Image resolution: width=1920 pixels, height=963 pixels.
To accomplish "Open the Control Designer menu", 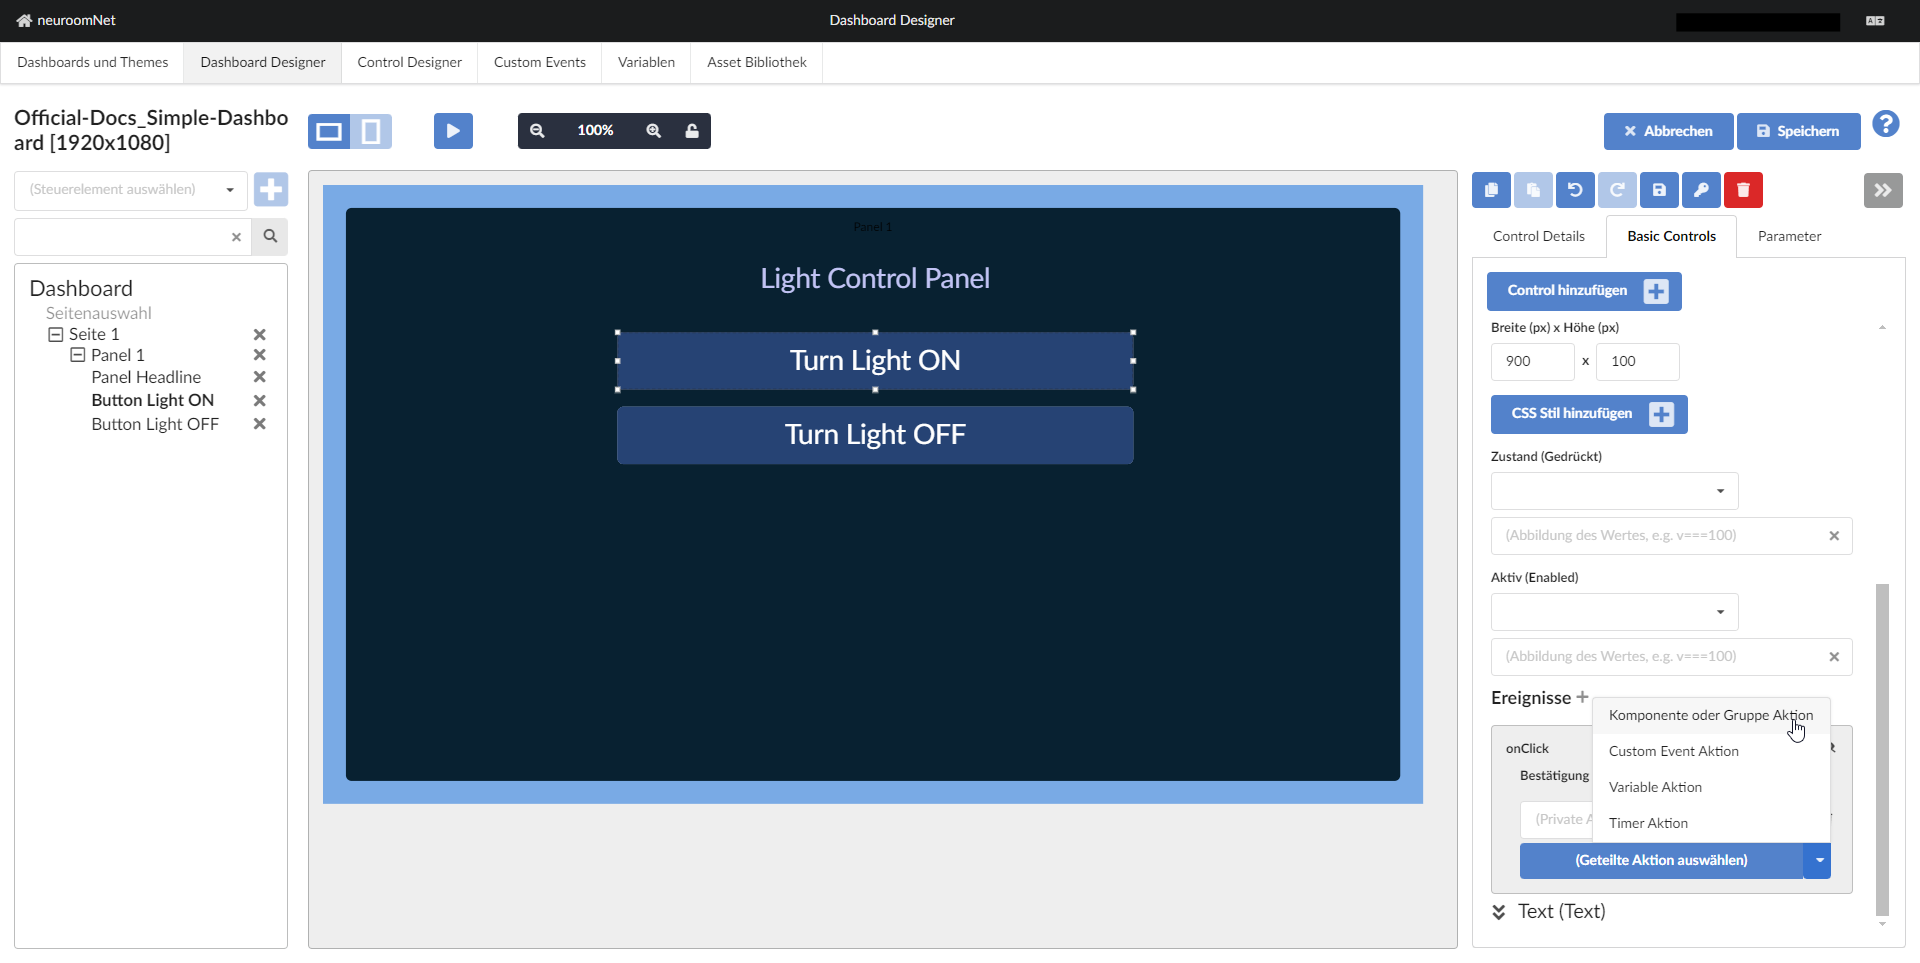I will click(x=409, y=62).
